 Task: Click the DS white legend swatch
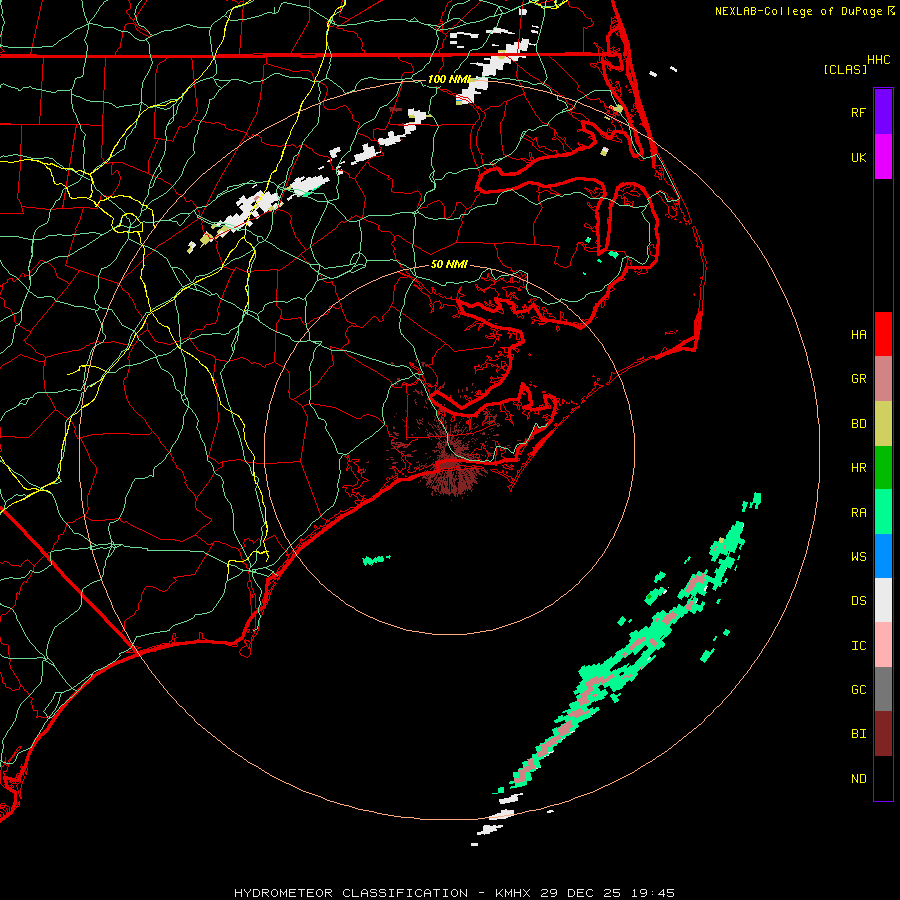tap(883, 600)
